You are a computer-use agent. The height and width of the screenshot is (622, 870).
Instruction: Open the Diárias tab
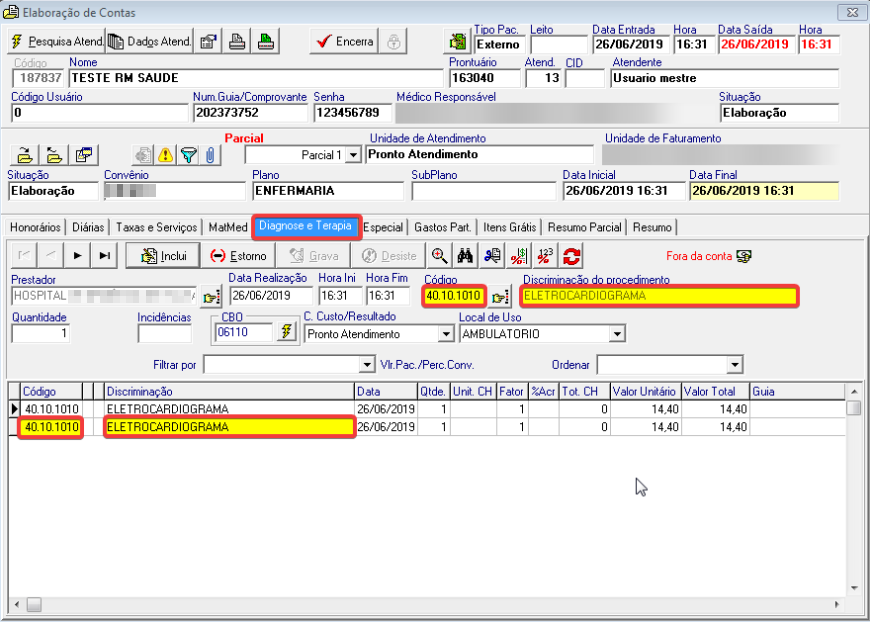tap(88, 227)
